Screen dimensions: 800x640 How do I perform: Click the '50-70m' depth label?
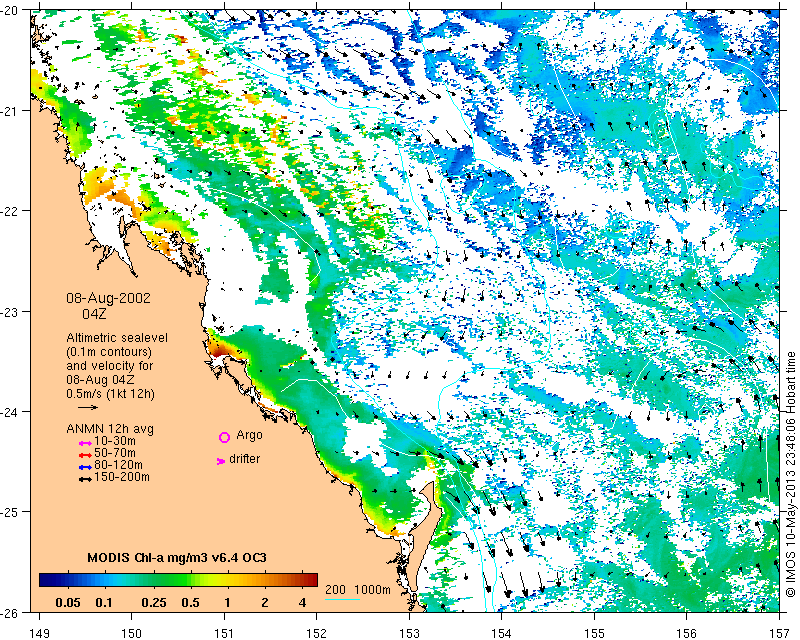(115, 453)
